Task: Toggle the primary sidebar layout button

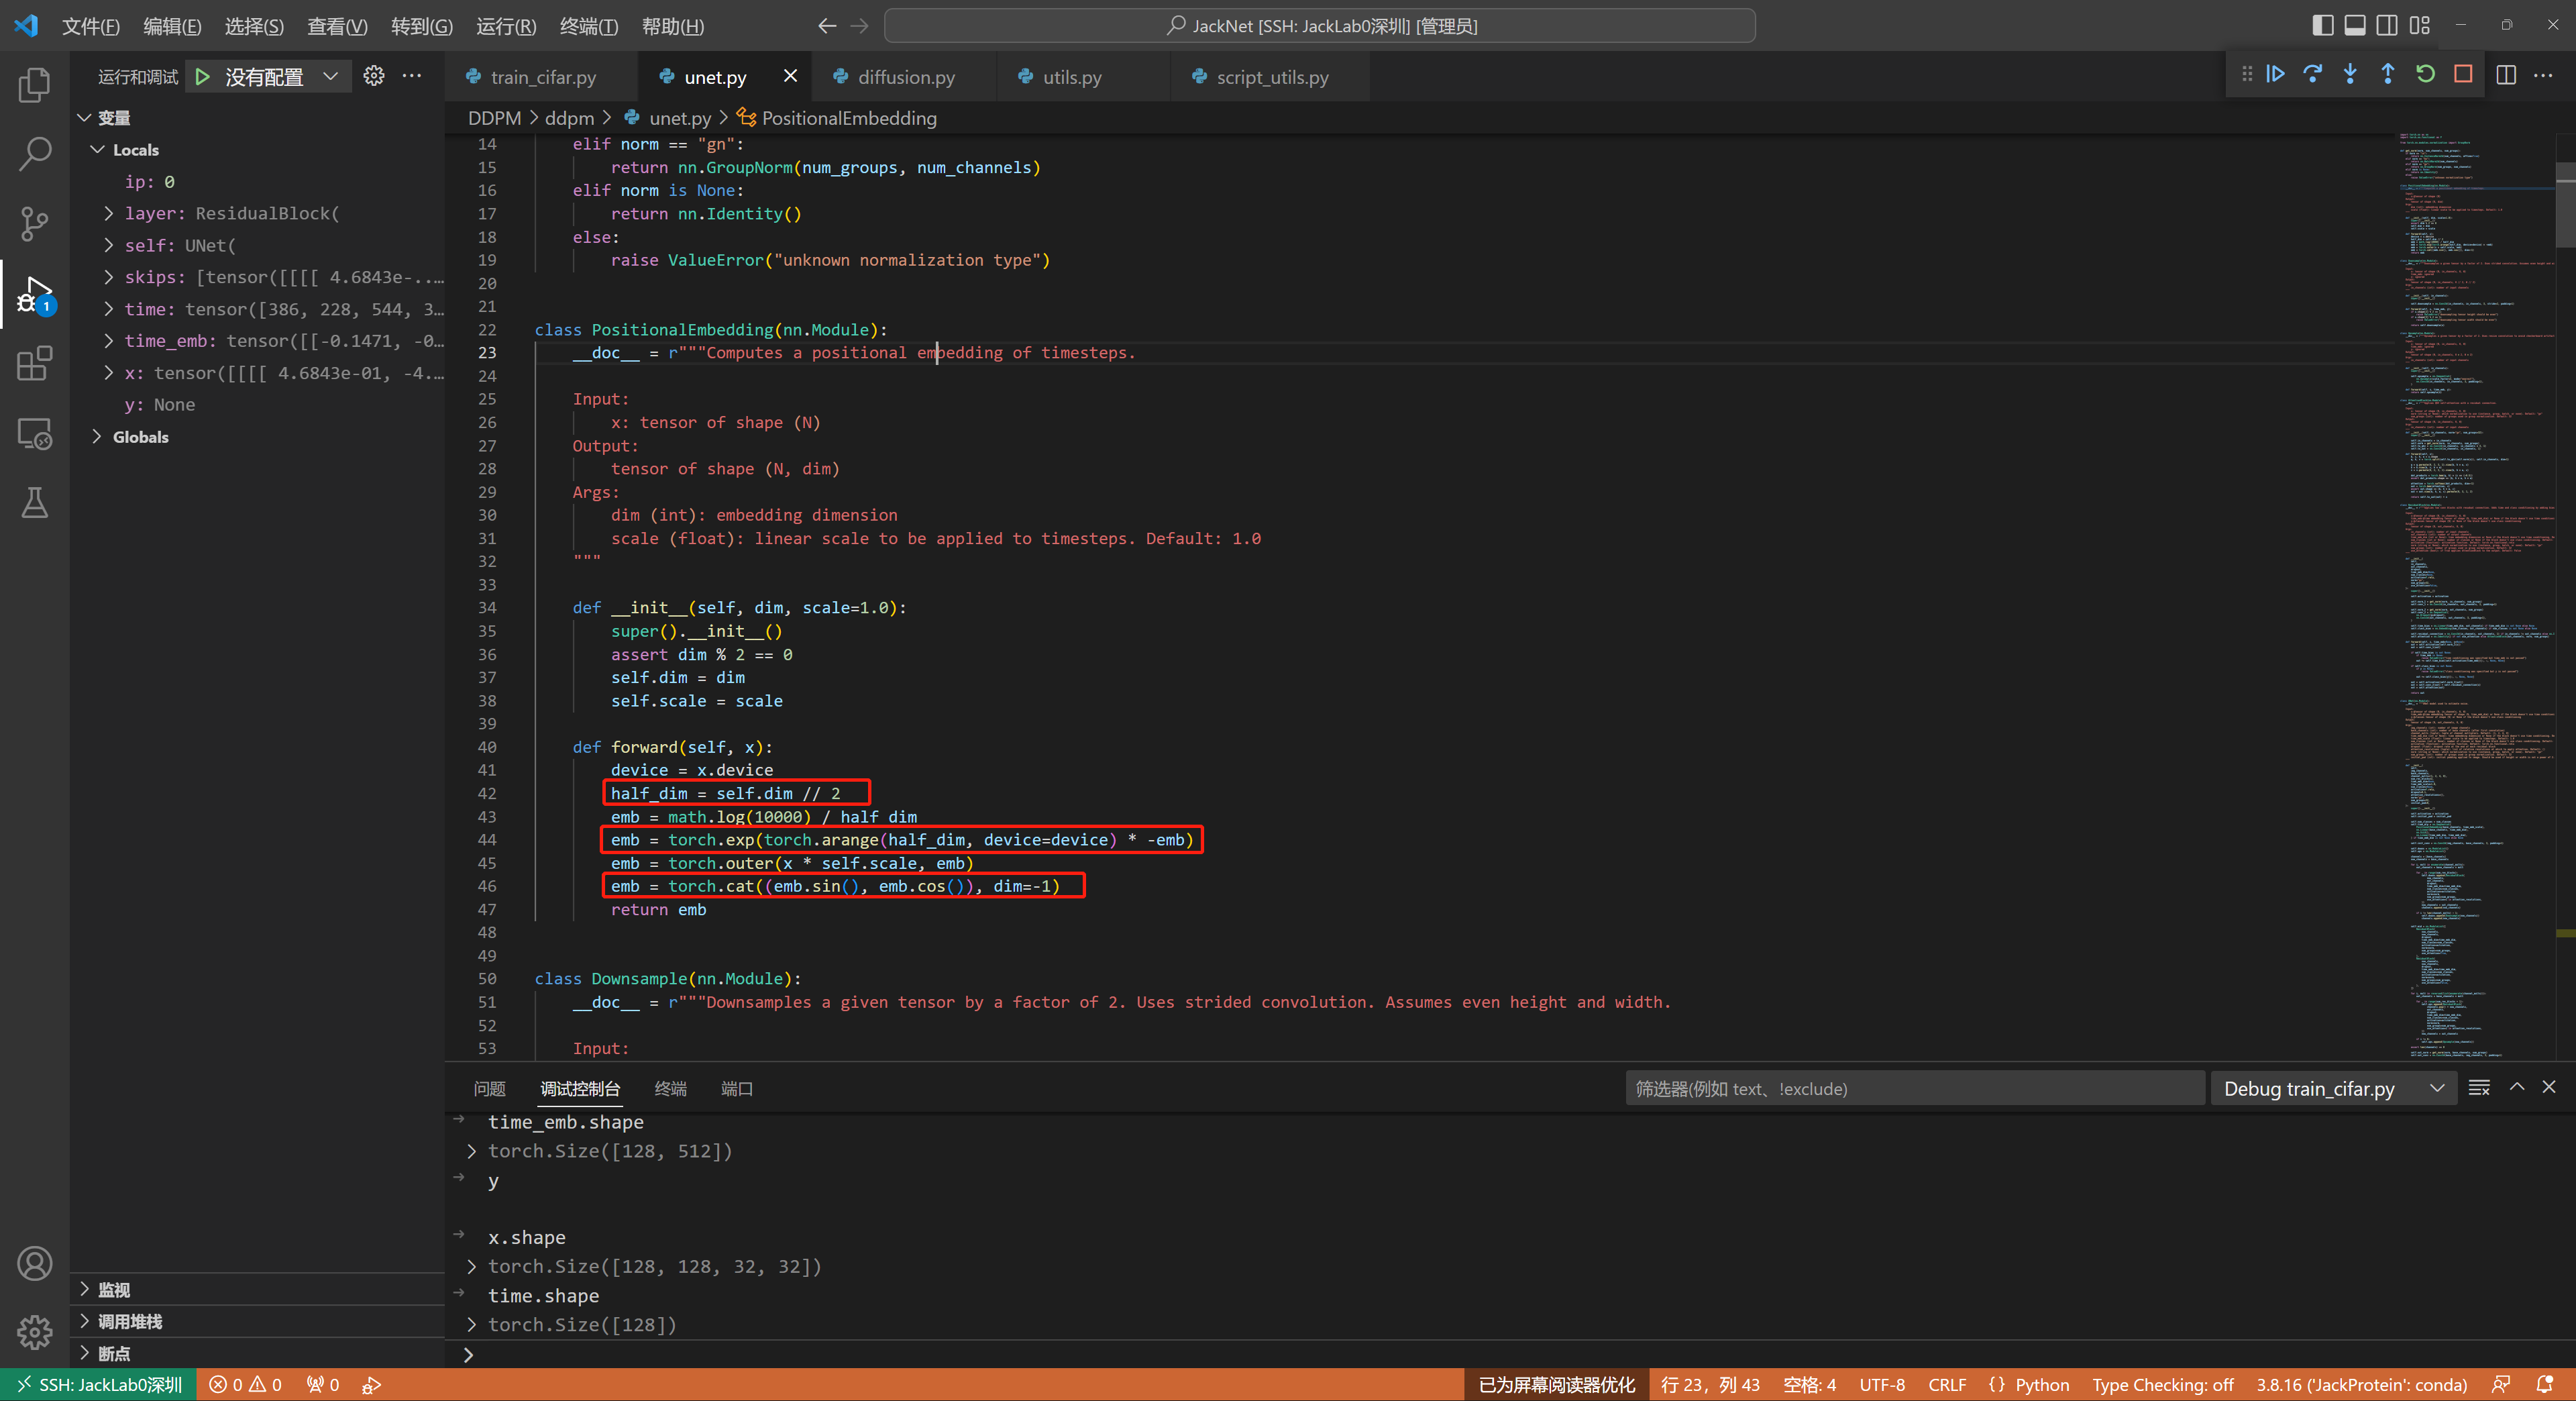Action: pyautogui.click(x=2323, y=25)
